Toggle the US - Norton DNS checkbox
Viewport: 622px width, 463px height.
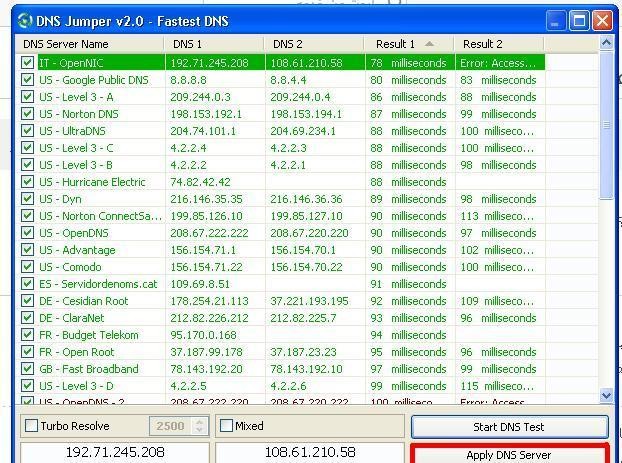(27, 114)
